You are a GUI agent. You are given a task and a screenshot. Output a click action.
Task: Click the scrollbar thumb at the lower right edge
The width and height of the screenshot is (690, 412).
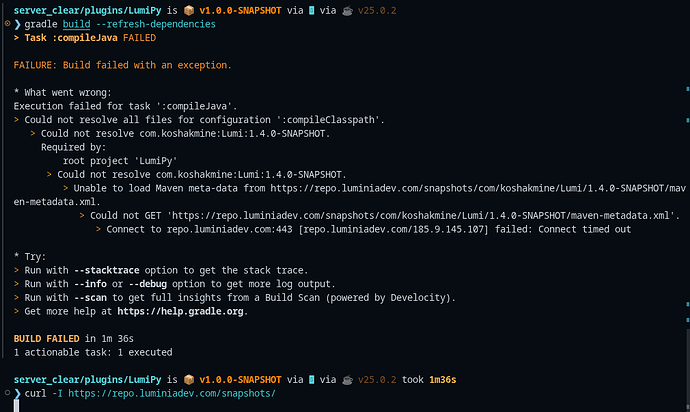tap(687, 370)
